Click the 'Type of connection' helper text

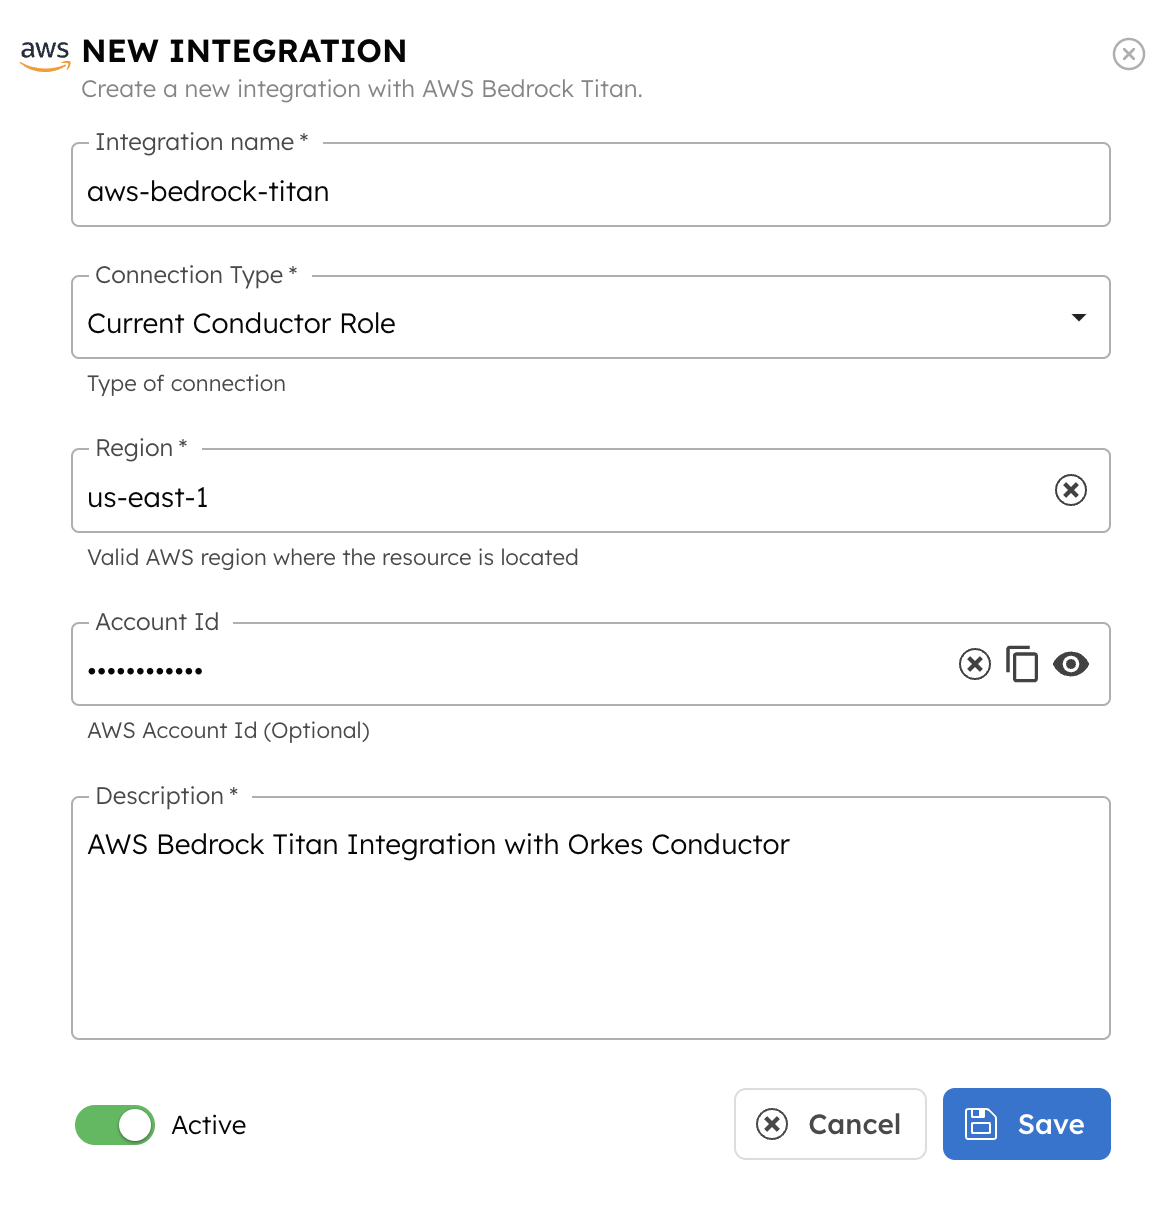pyautogui.click(x=187, y=384)
